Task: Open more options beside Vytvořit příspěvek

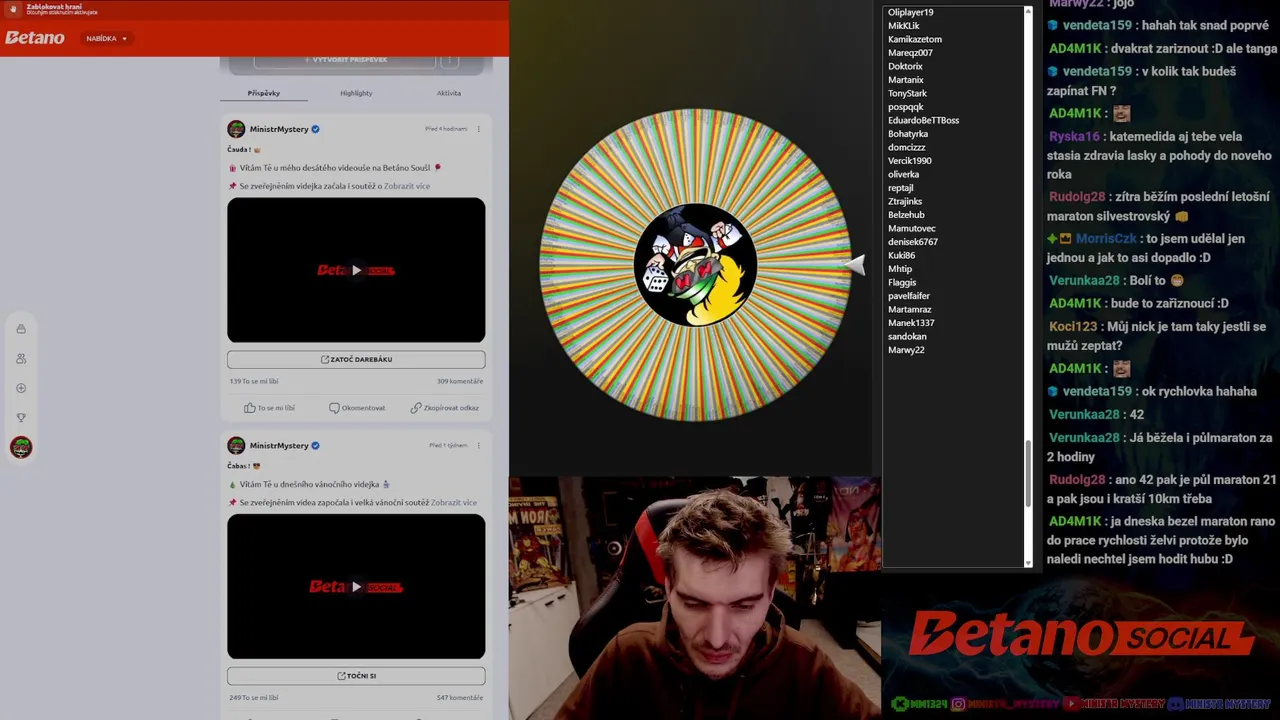Action: [450, 60]
